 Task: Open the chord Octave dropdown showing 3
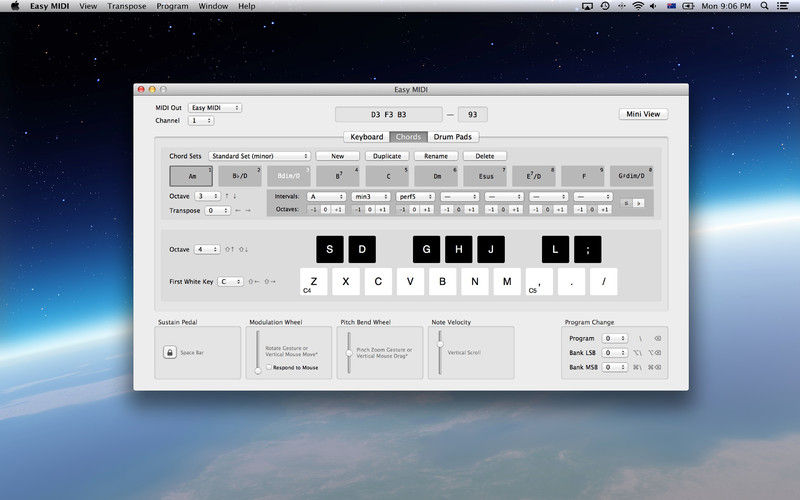(x=208, y=196)
